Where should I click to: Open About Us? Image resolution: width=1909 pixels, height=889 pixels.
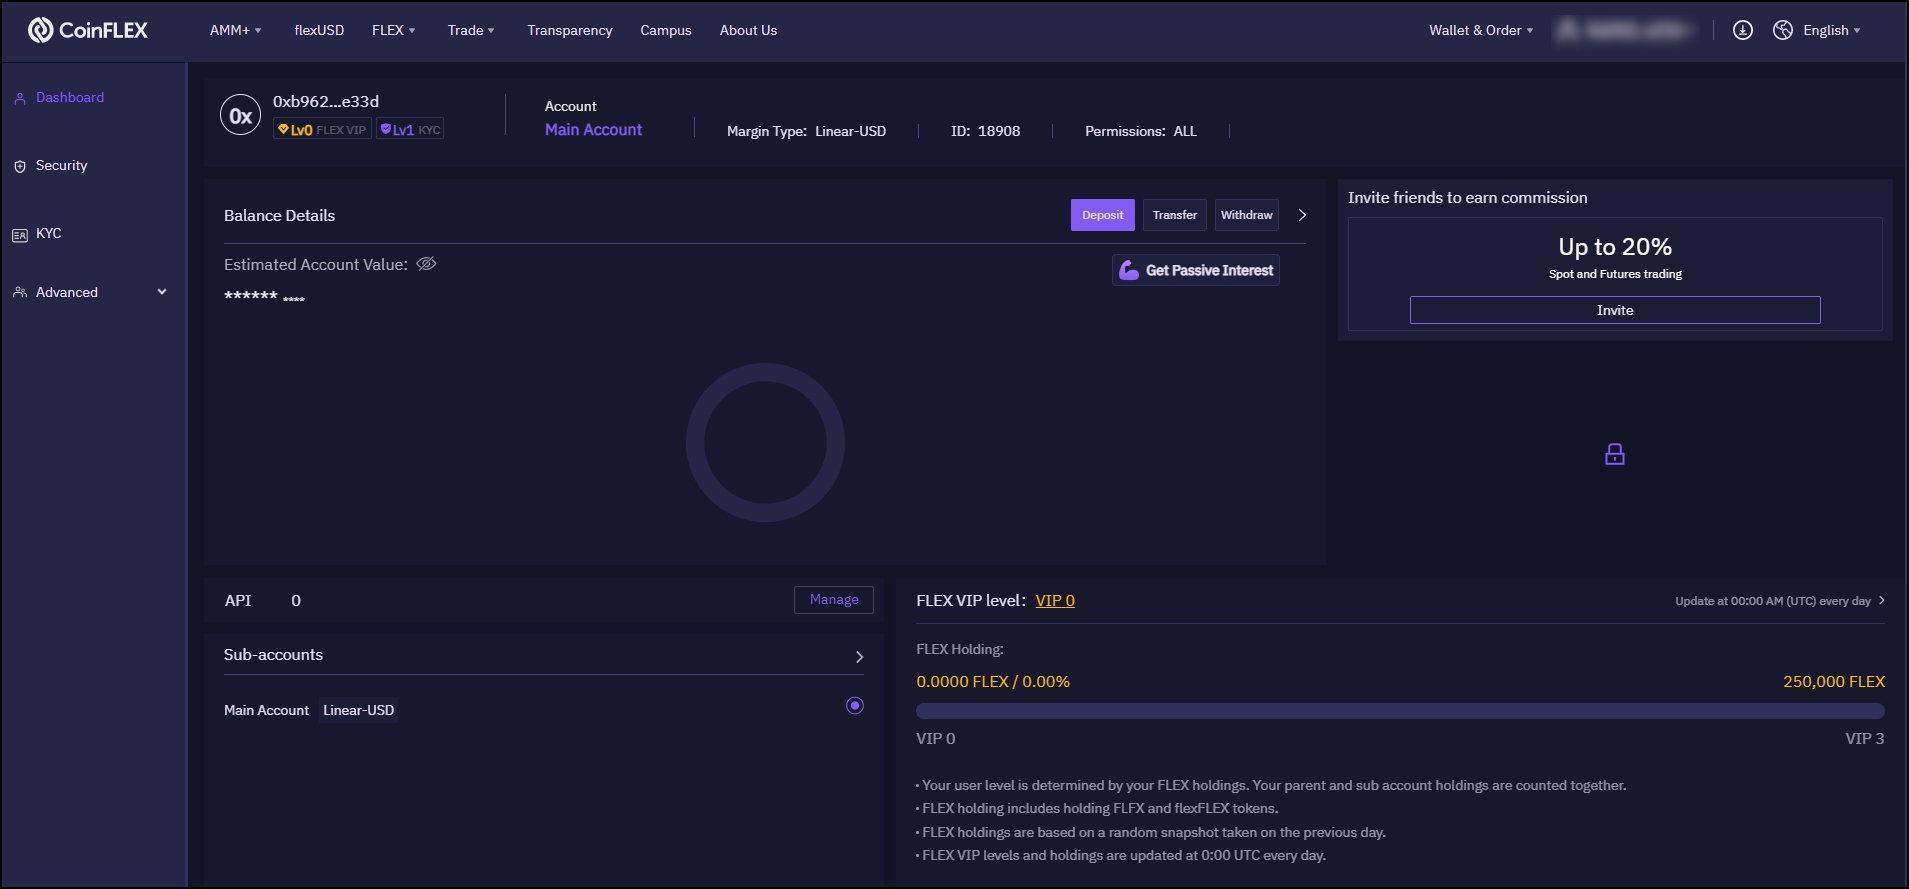748,30
